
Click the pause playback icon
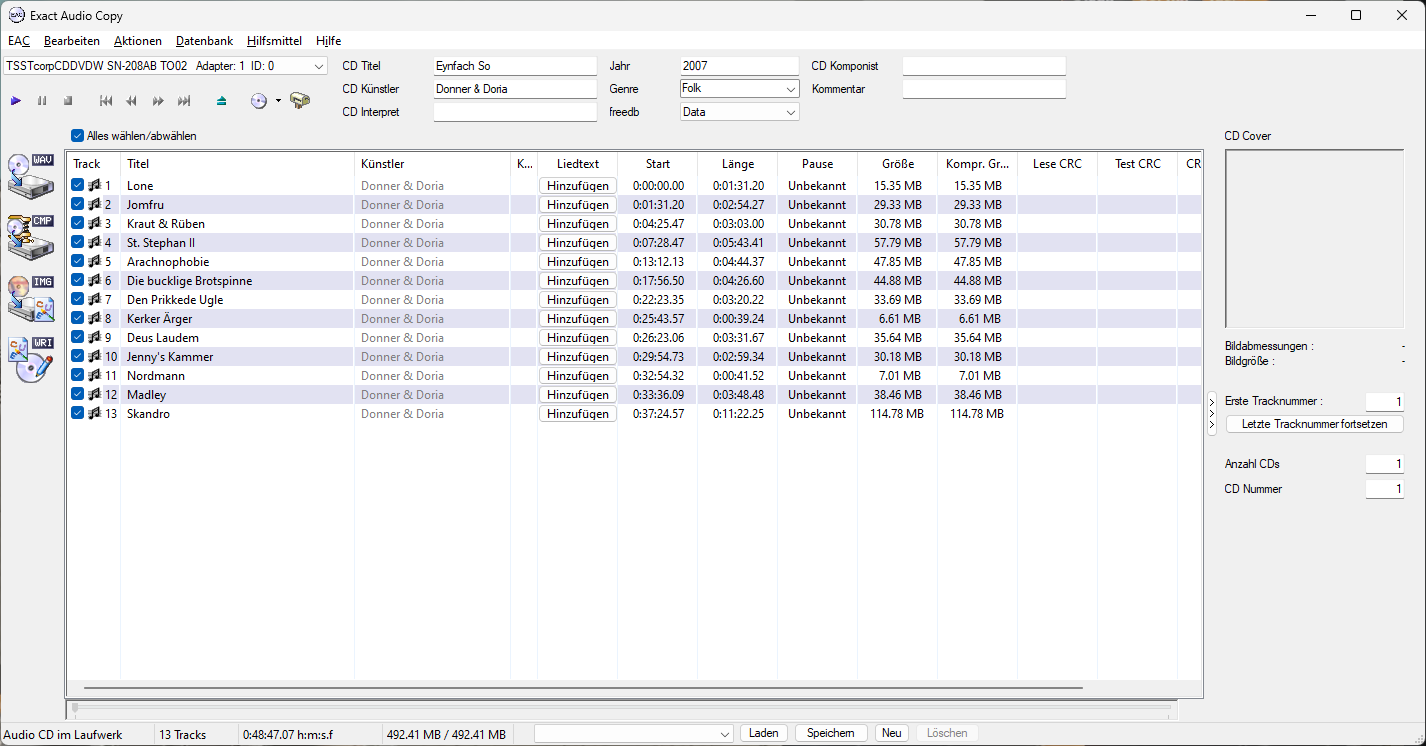coord(42,101)
